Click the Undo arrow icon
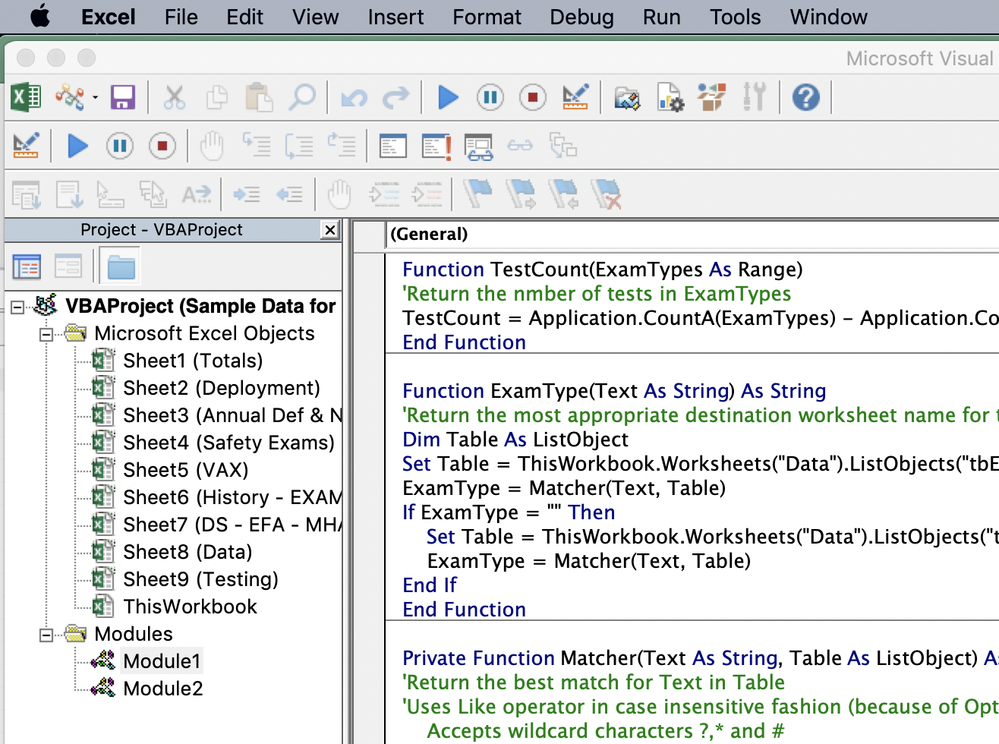This screenshot has height=744, width=999. click(353, 97)
